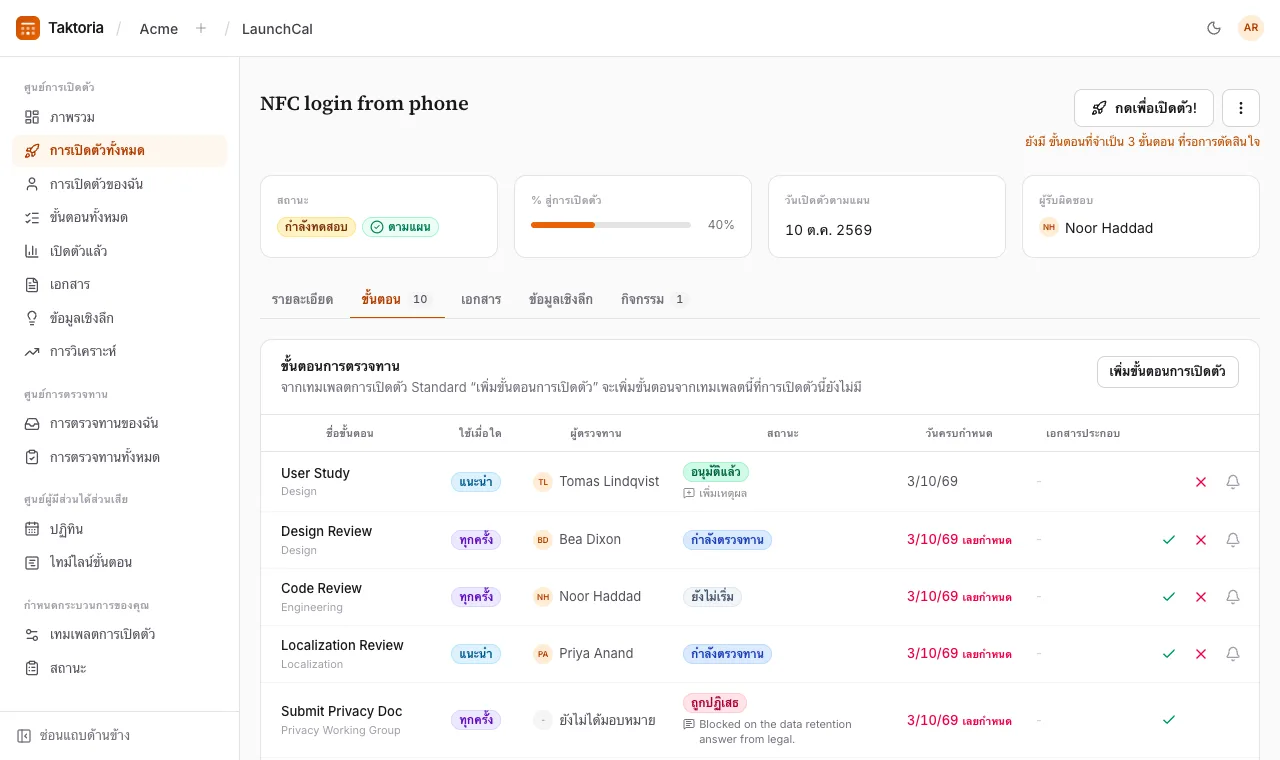This screenshot has width=1280, height=760.
Task: Open the กำลังตรวจทาน status on Design Review
Action: pos(727,540)
